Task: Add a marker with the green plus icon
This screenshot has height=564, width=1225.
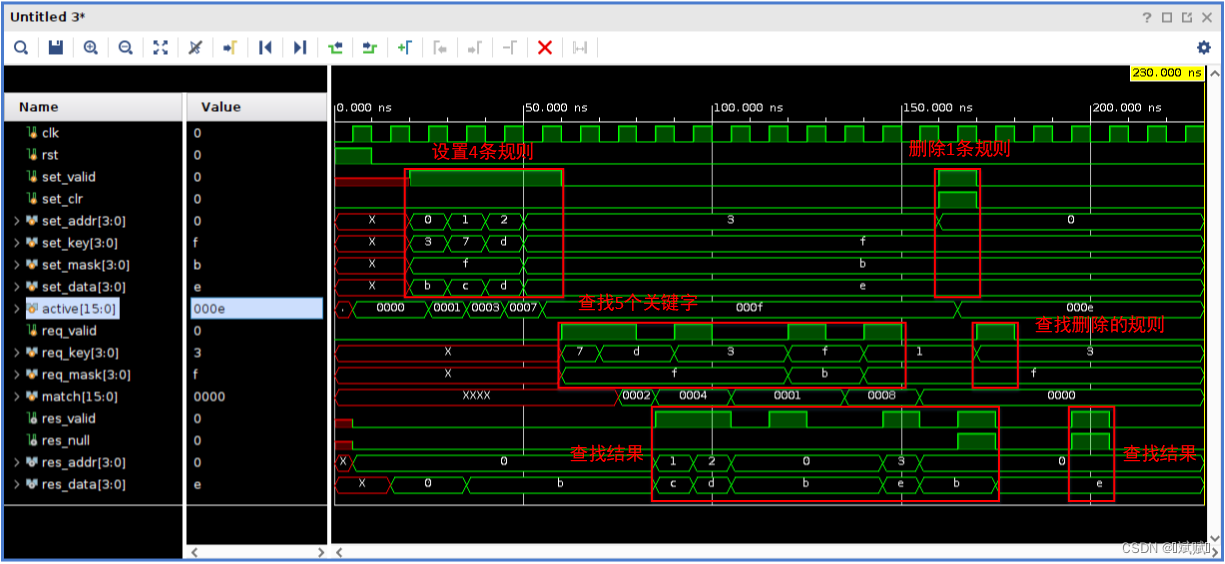Action: [x=404, y=47]
